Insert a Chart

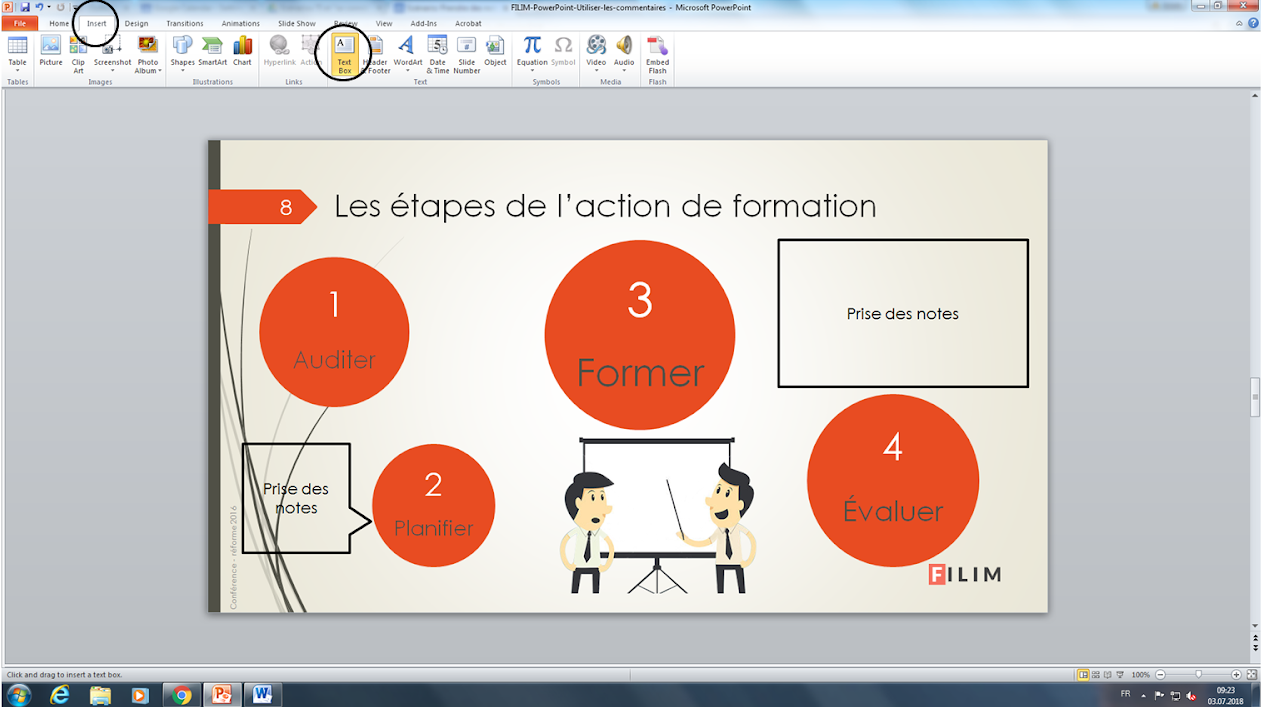tap(242, 48)
